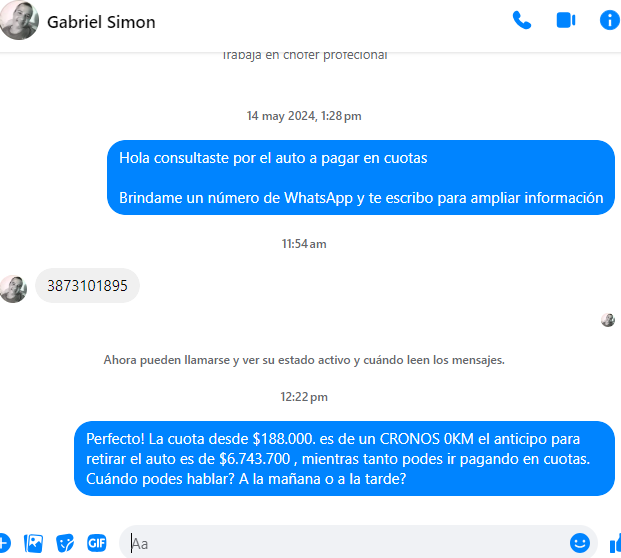Click the Aa message input field
The image size is (621, 558).
tap(349, 543)
